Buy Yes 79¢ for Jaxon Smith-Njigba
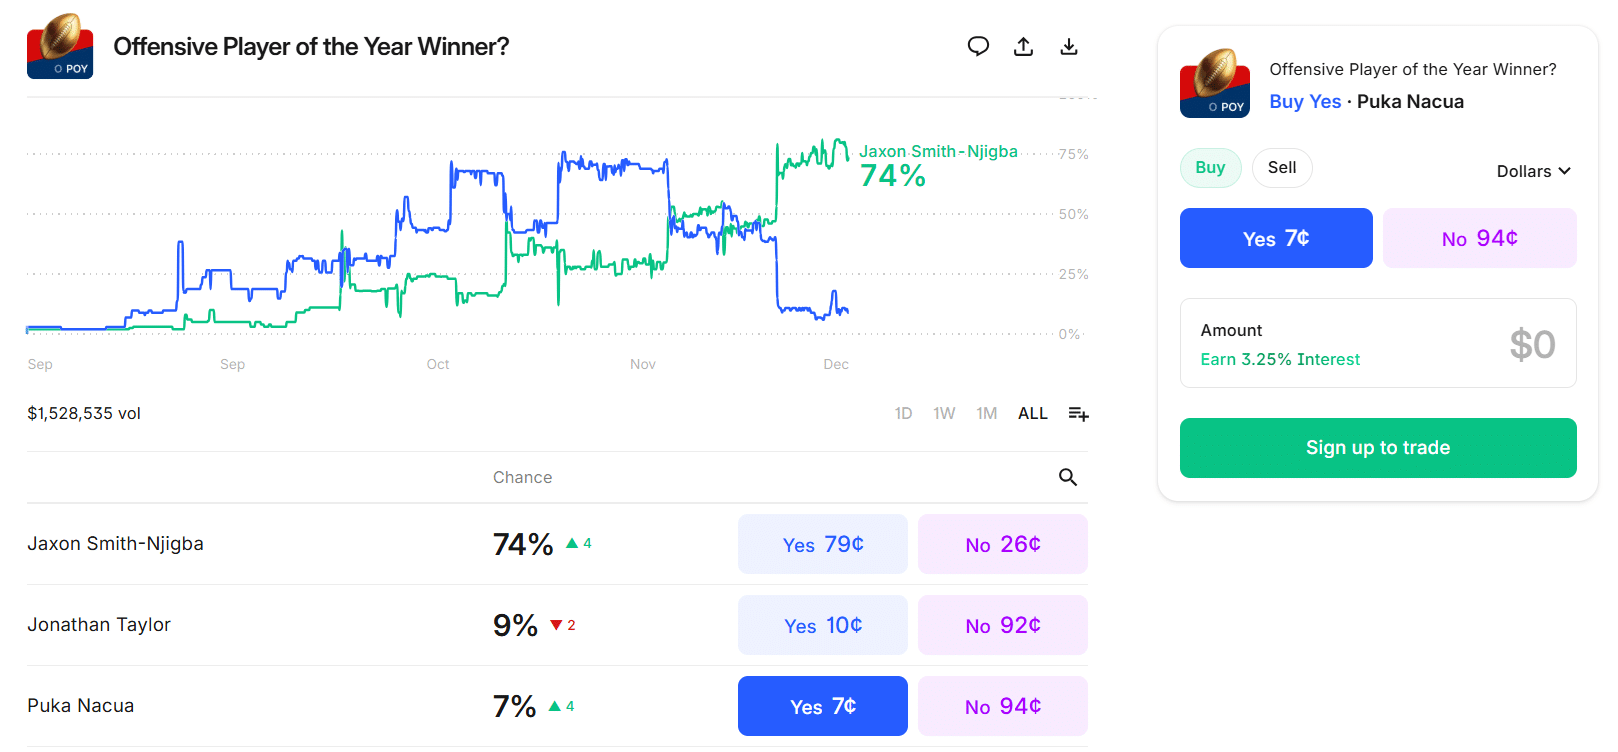Image resolution: width=1618 pixels, height=752 pixels. click(x=822, y=544)
